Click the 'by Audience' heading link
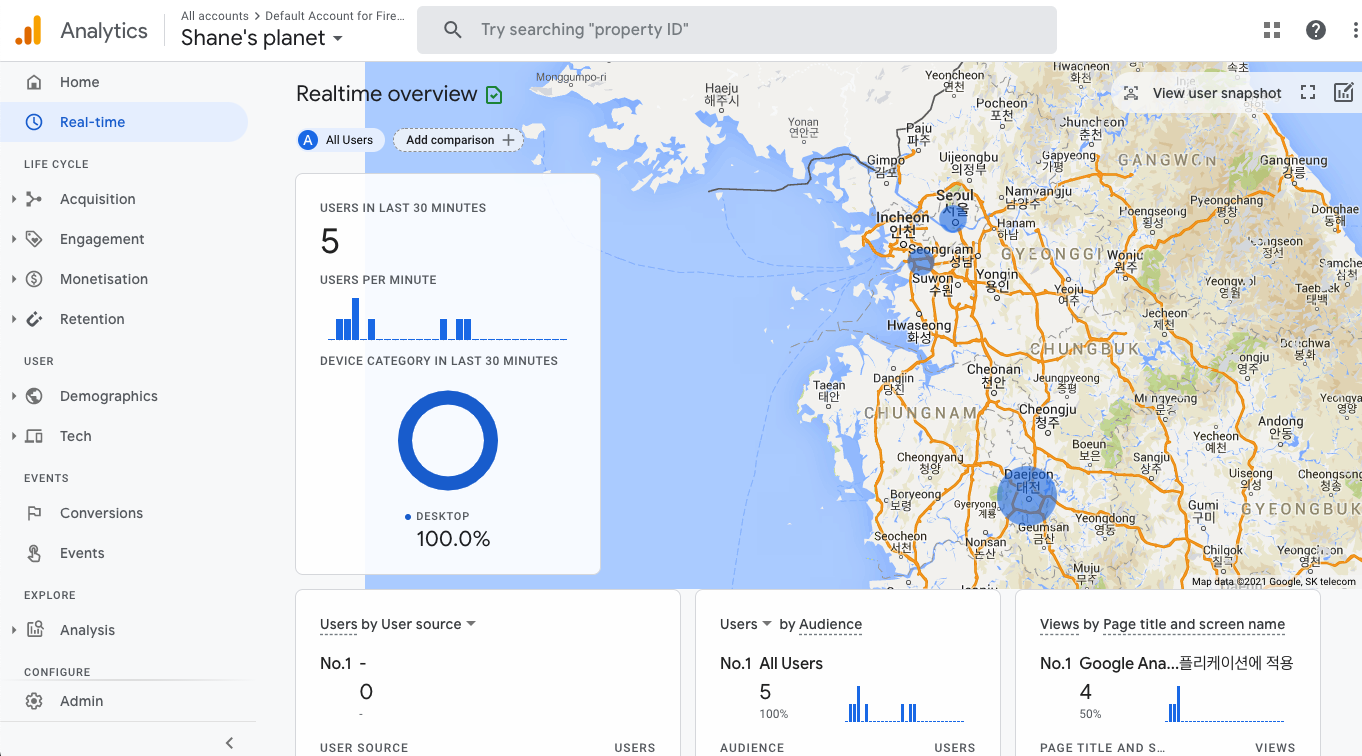This screenshot has width=1362, height=756. click(x=820, y=624)
